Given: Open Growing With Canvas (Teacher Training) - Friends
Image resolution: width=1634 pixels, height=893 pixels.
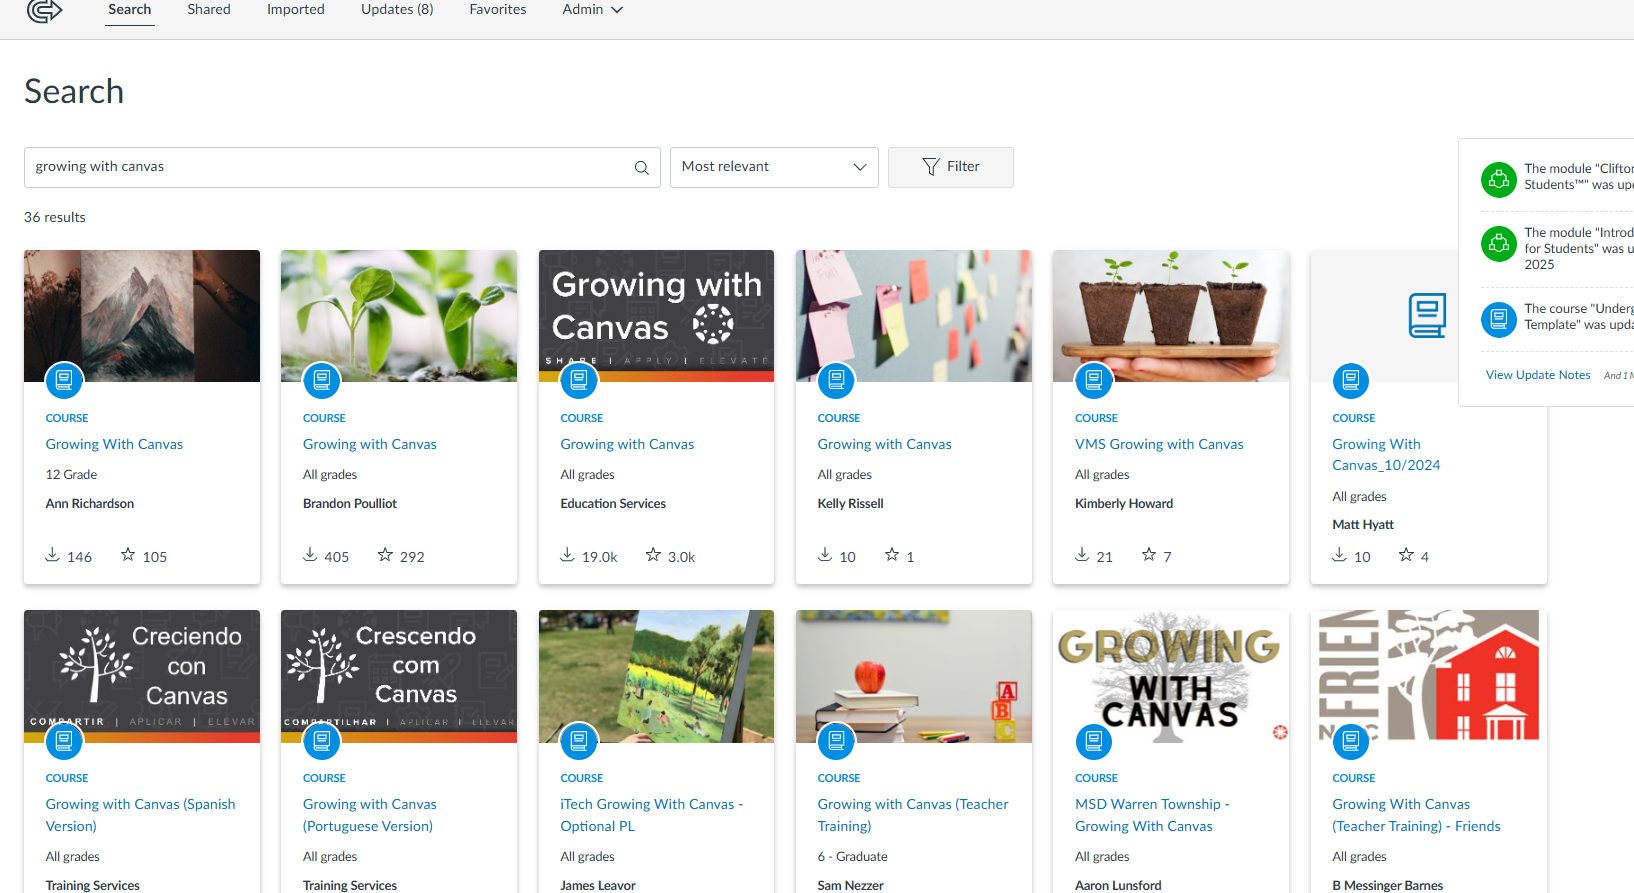Looking at the screenshot, I should point(1416,815).
